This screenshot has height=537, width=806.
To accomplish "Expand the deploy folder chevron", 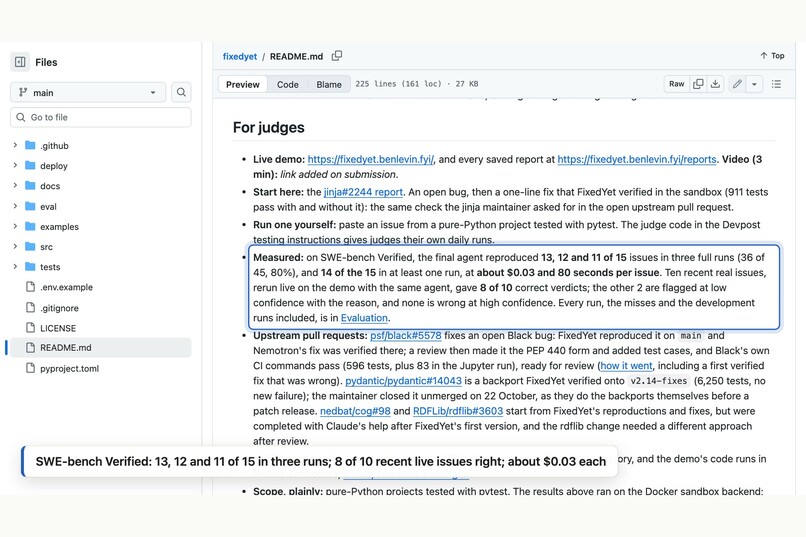I will (15, 165).
